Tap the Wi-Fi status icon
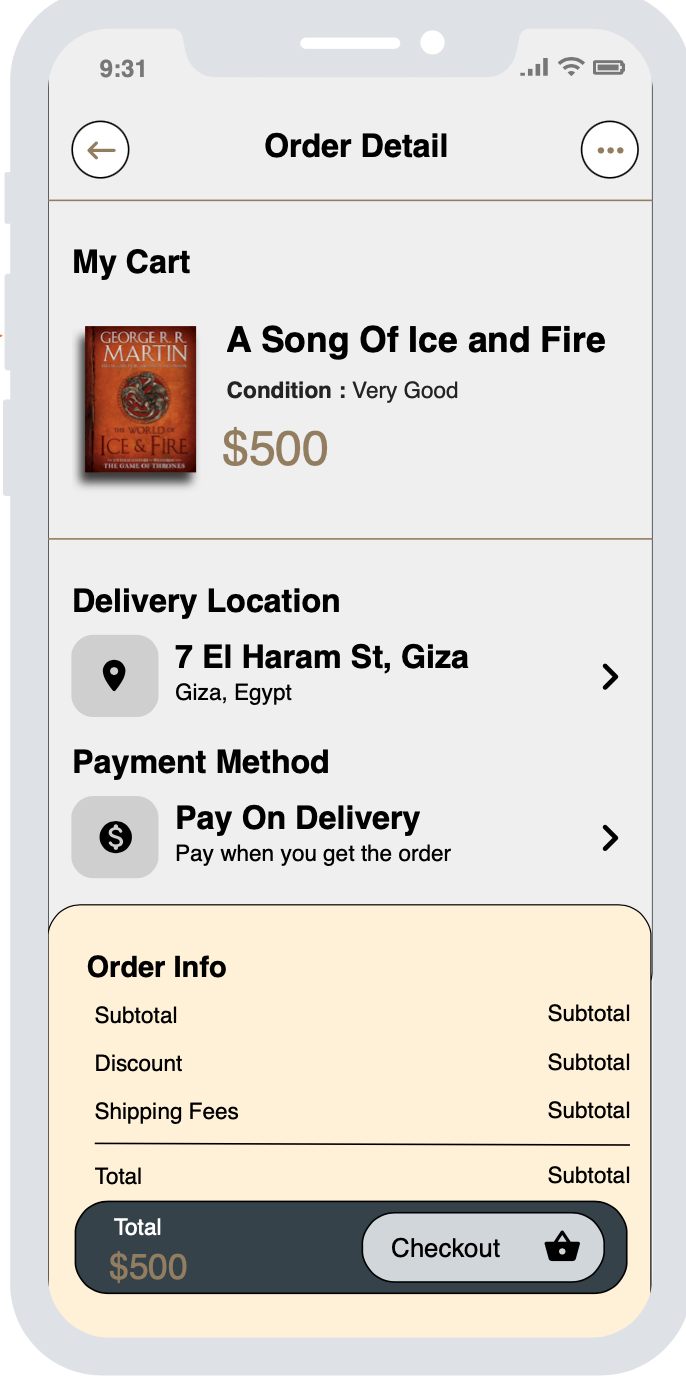686x1382 pixels. pos(569,67)
